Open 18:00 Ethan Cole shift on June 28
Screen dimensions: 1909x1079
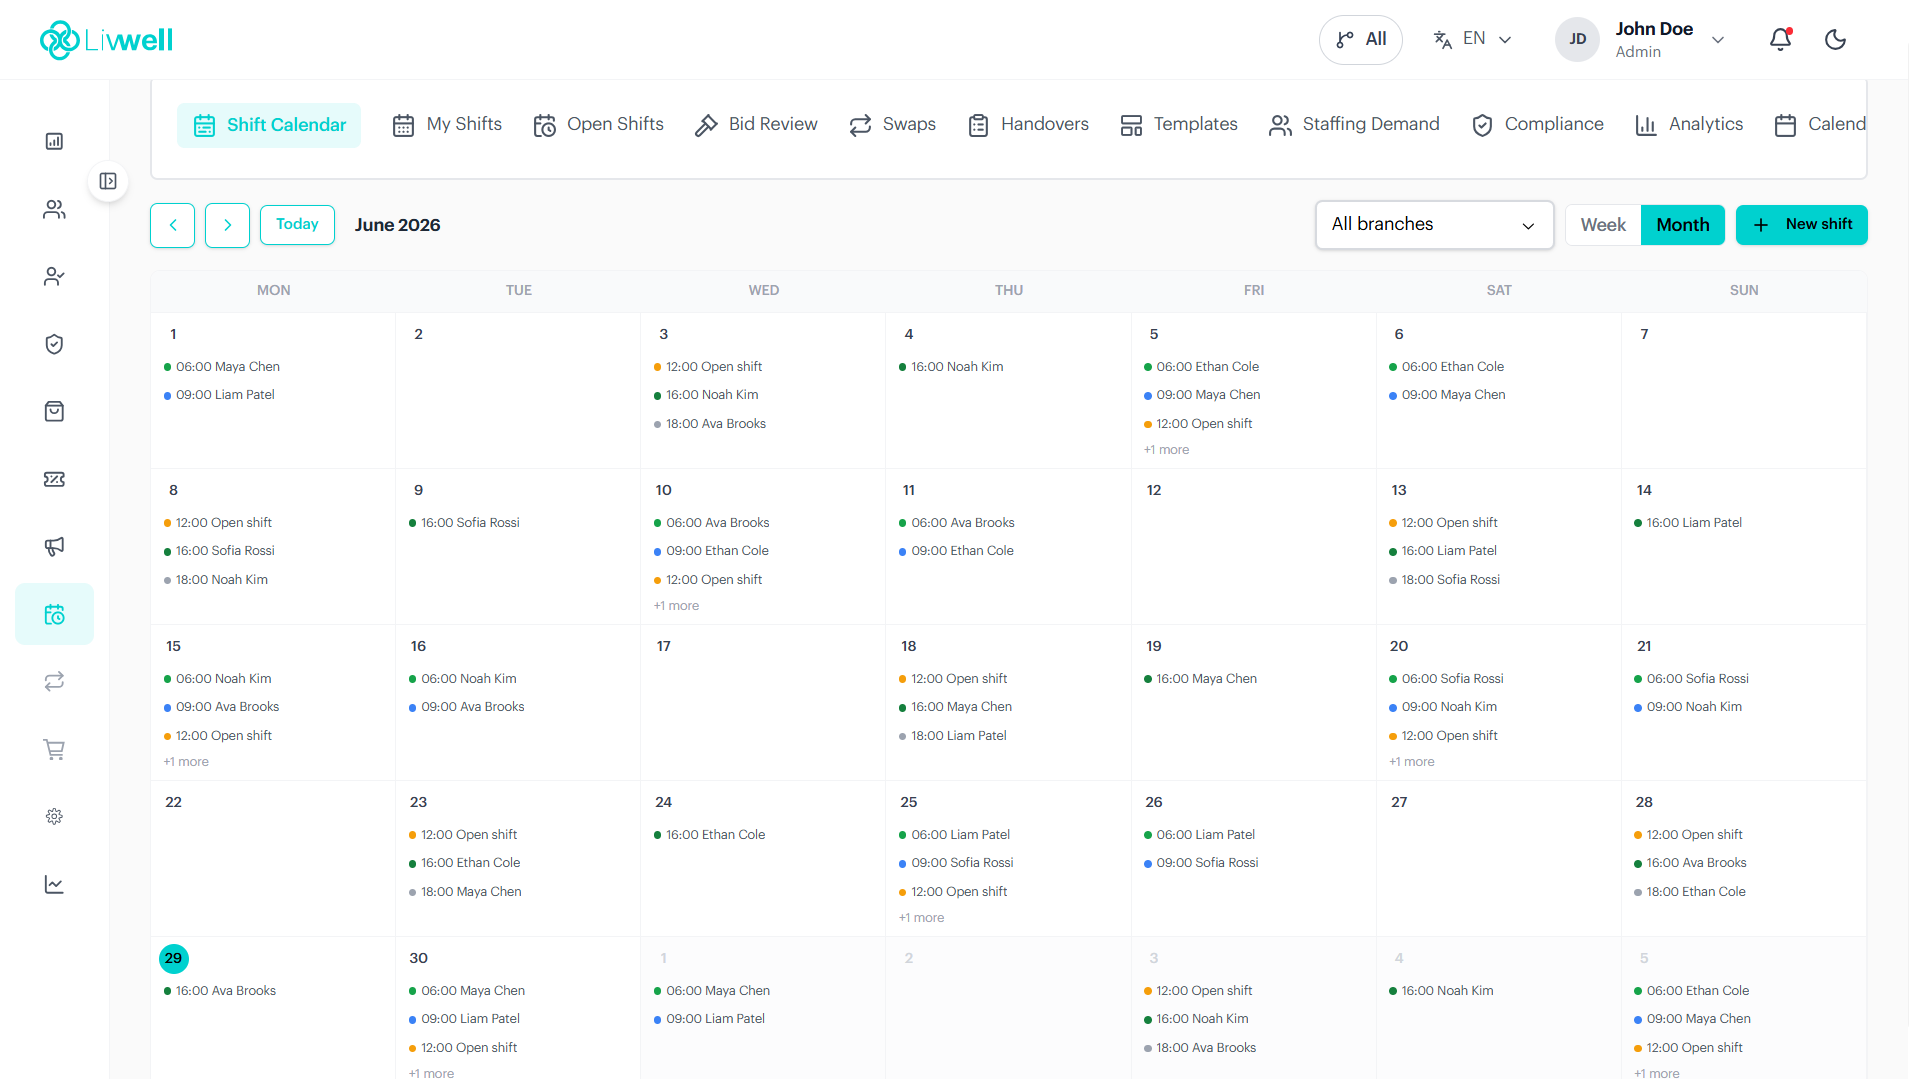pos(1690,892)
